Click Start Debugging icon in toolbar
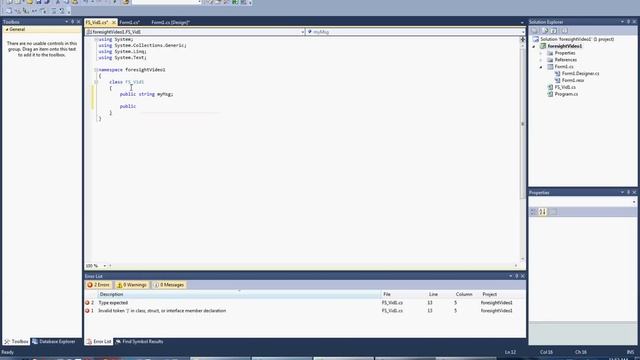Screen dimensions: 640x360 115,2
